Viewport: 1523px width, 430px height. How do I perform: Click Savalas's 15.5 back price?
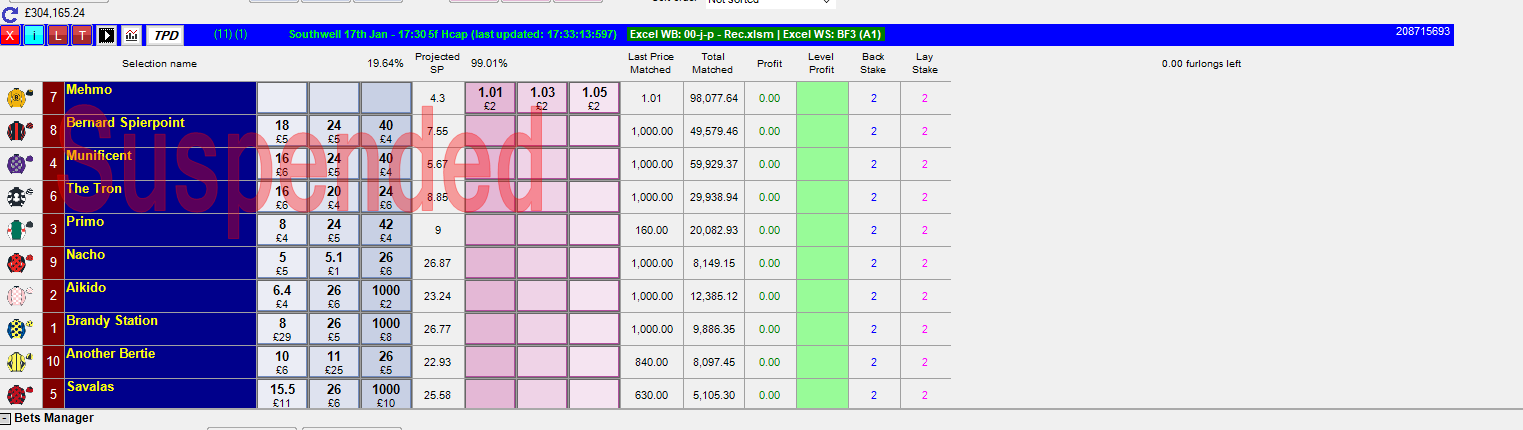coord(282,395)
